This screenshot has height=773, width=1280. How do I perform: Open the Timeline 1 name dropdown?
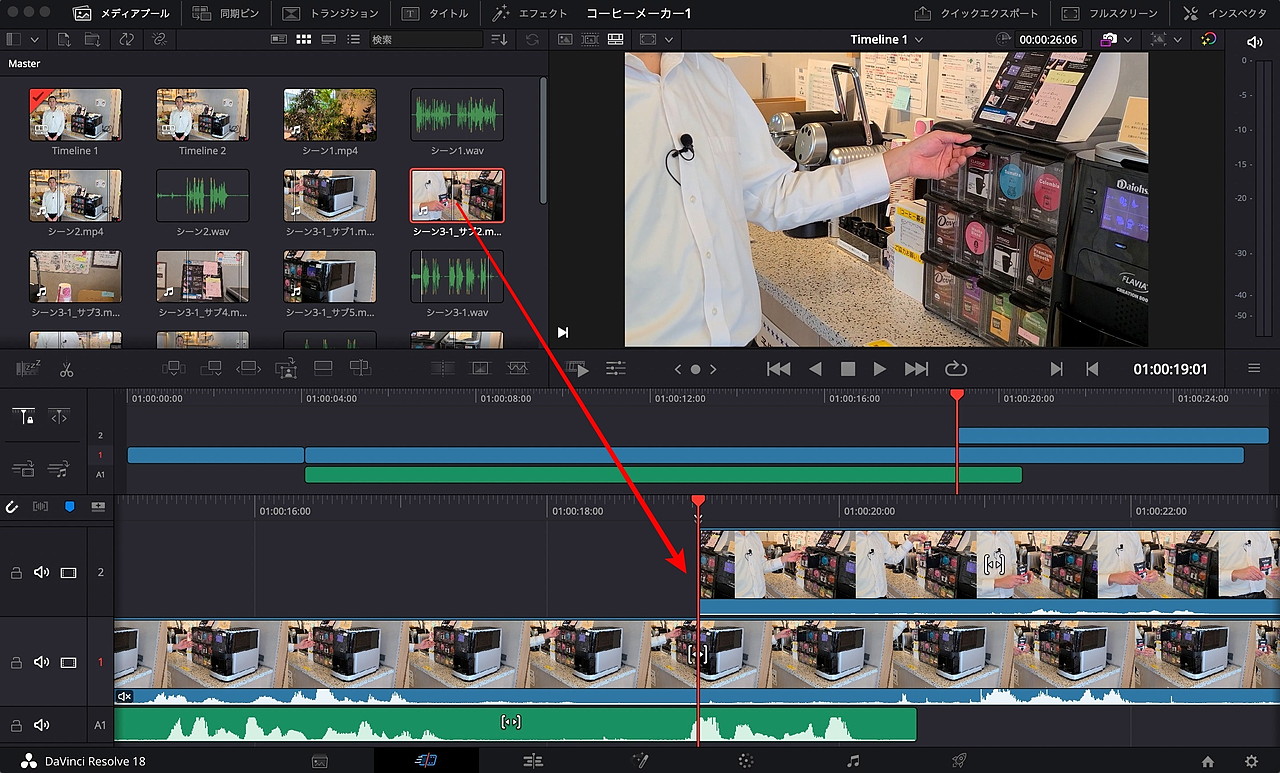click(x=887, y=39)
